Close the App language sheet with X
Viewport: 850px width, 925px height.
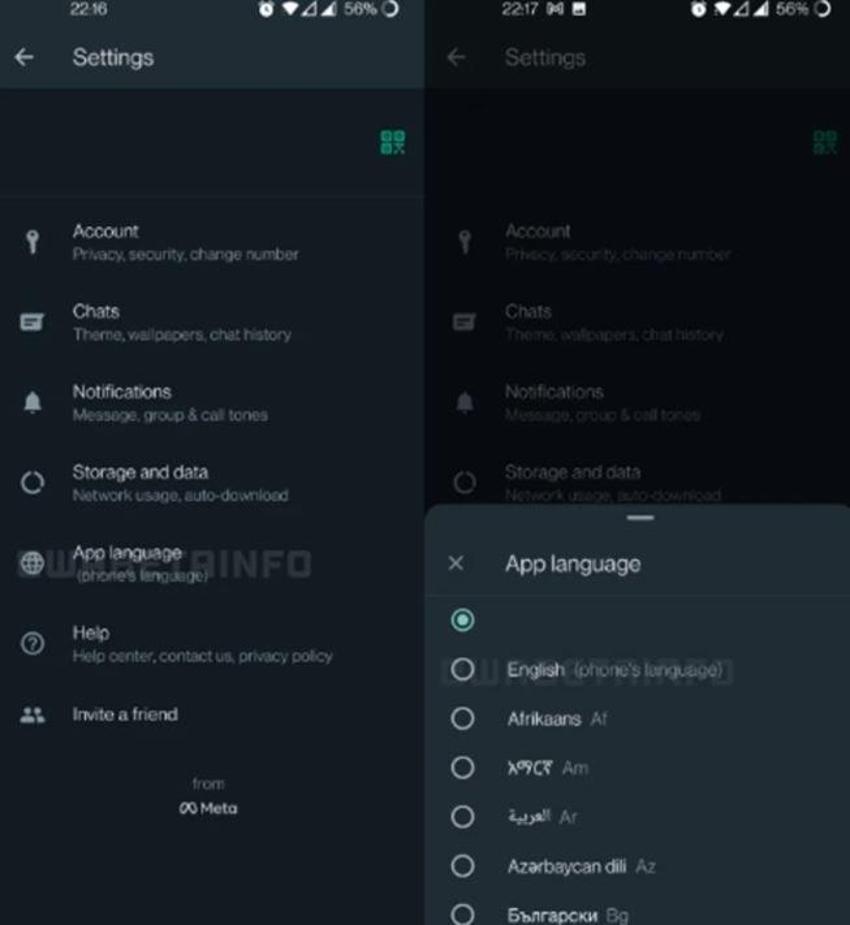[456, 563]
